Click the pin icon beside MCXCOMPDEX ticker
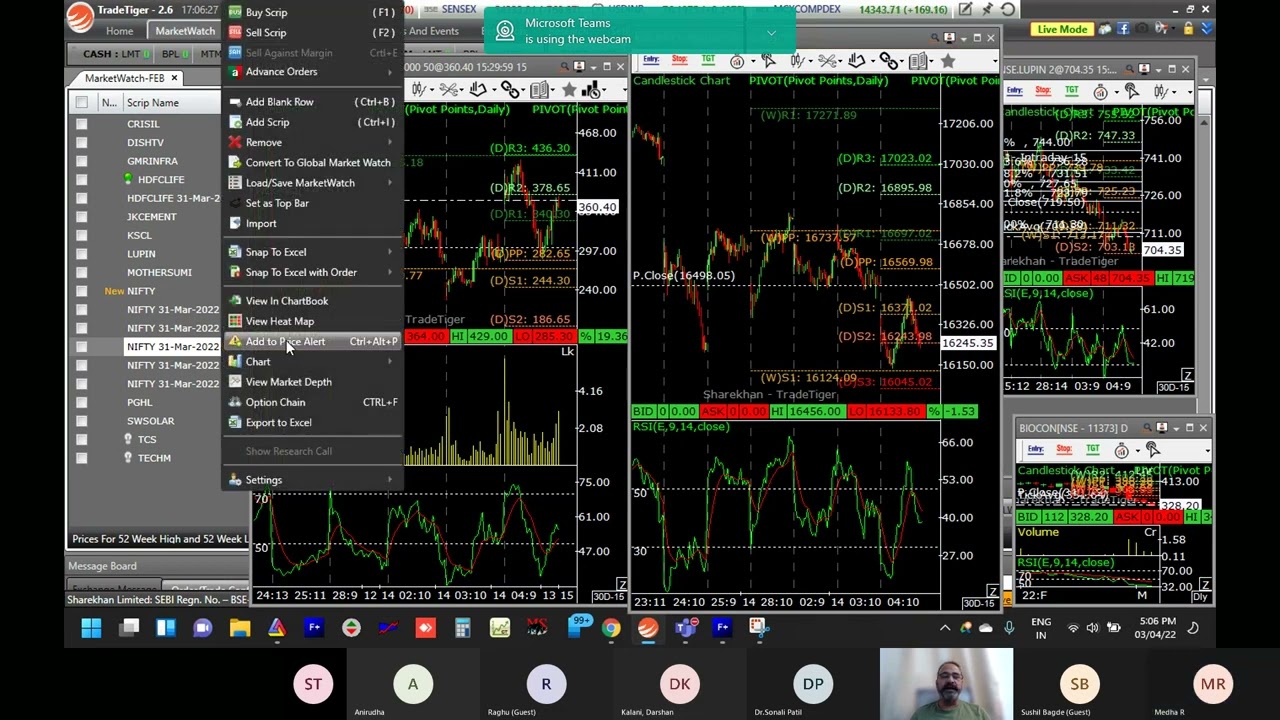This screenshot has width=1280, height=720. click(x=986, y=9)
